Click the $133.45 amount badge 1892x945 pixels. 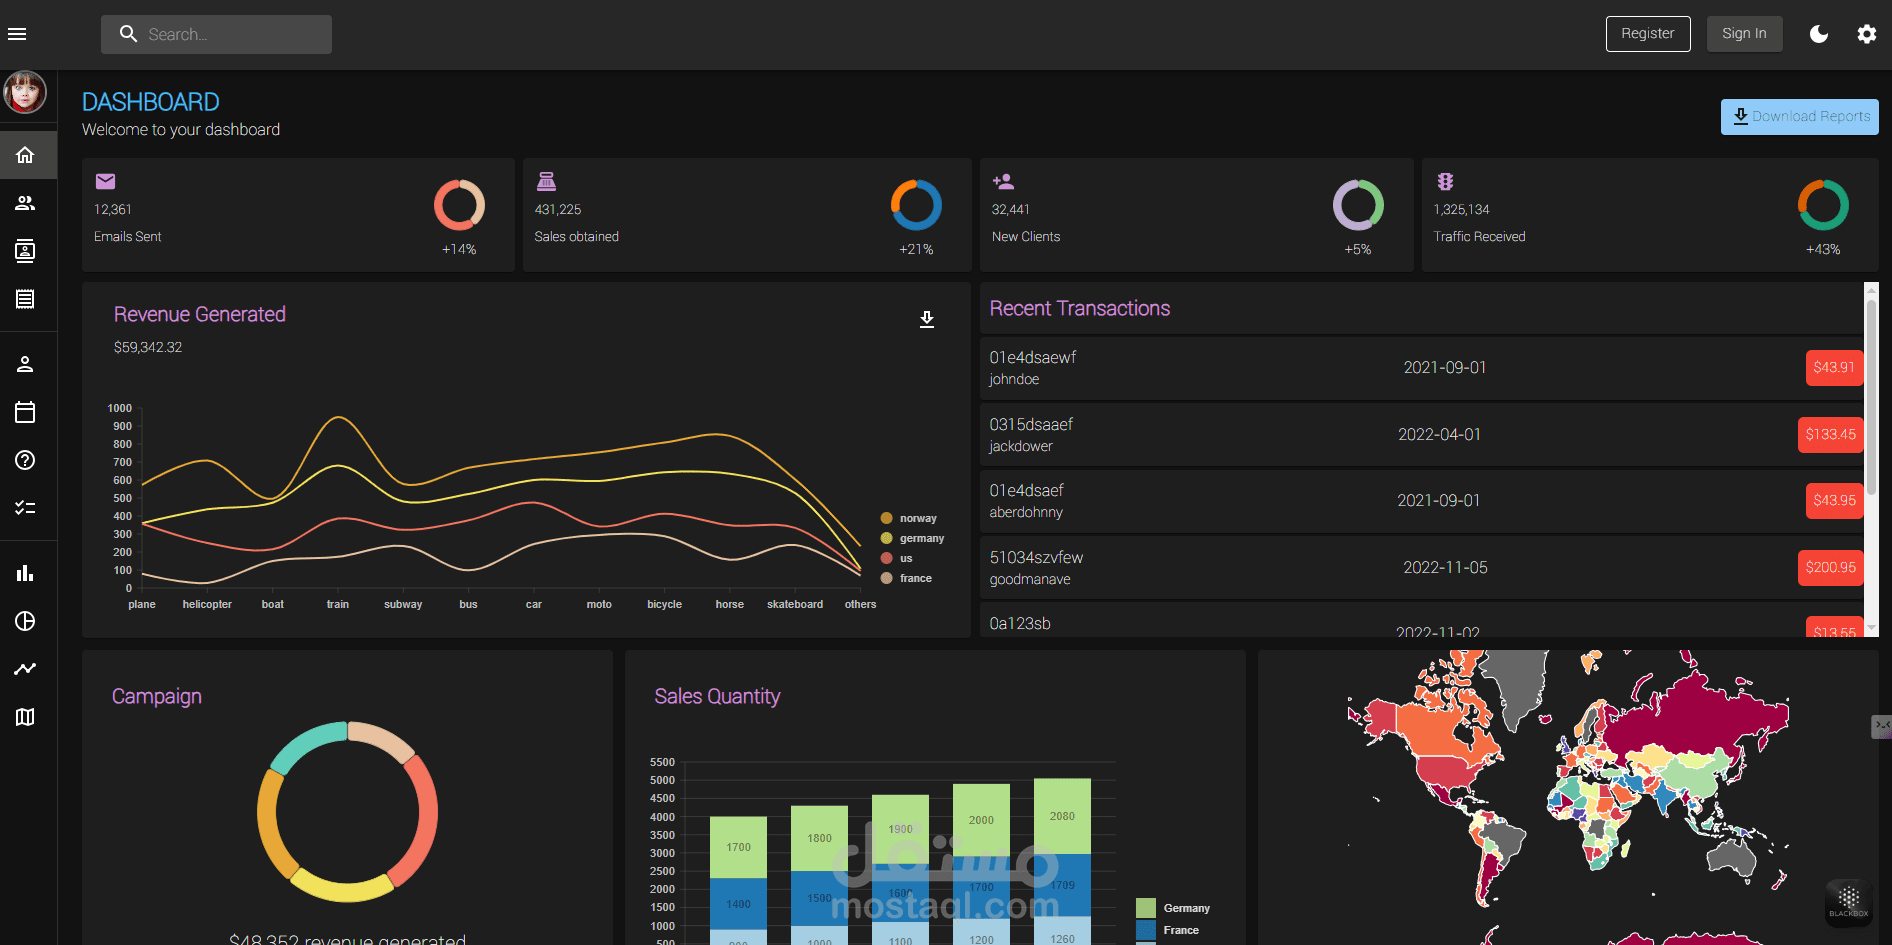pyautogui.click(x=1830, y=434)
